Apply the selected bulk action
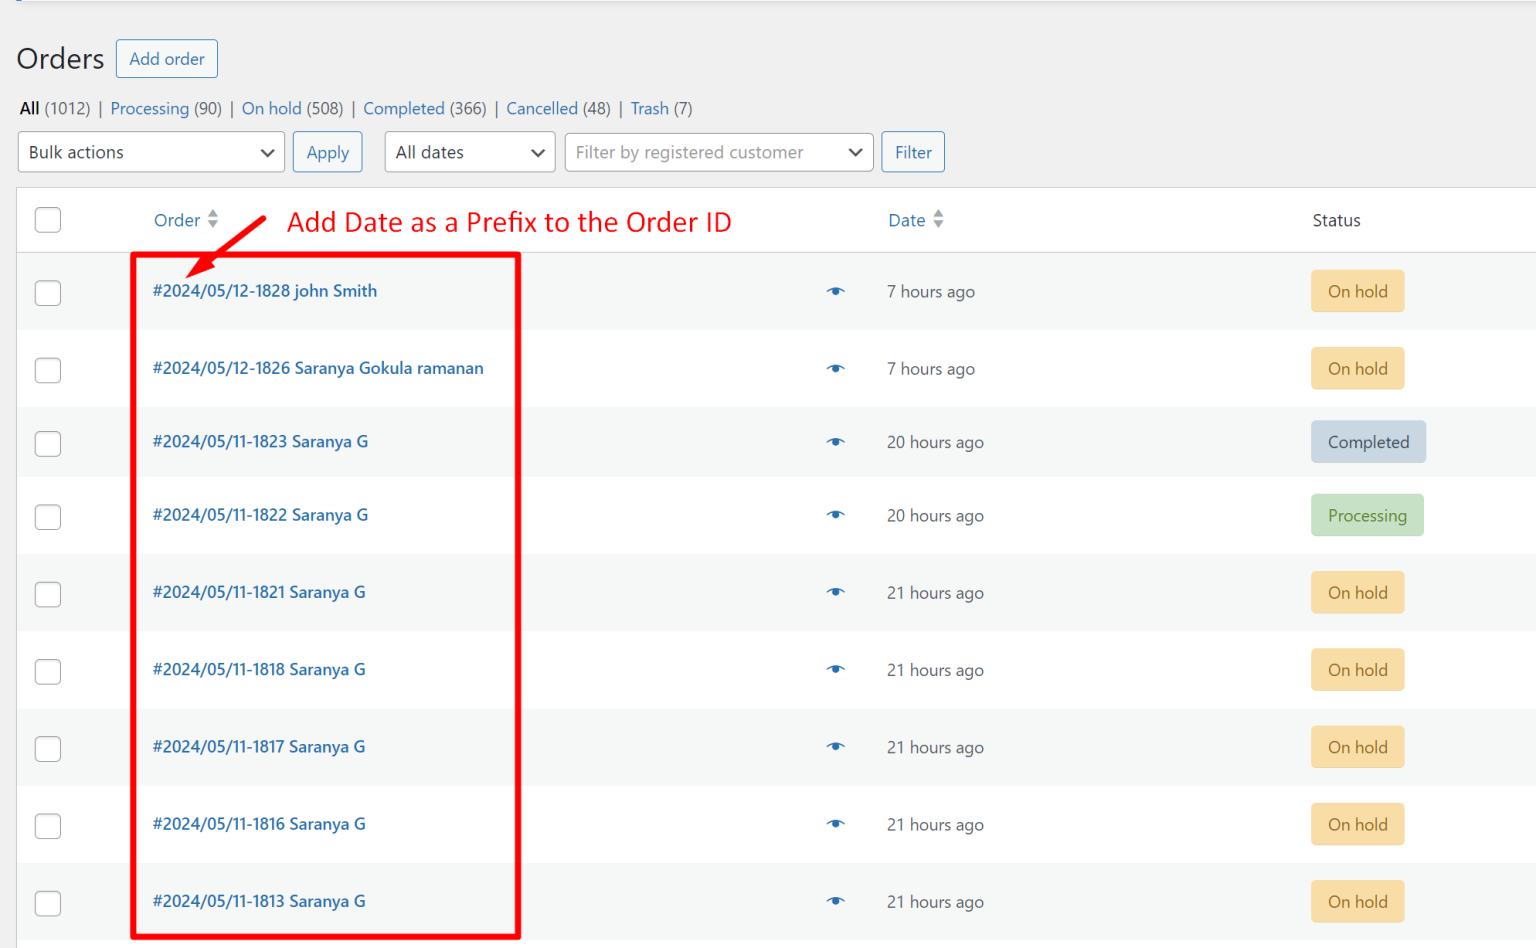The width and height of the screenshot is (1536, 948). [327, 152]
